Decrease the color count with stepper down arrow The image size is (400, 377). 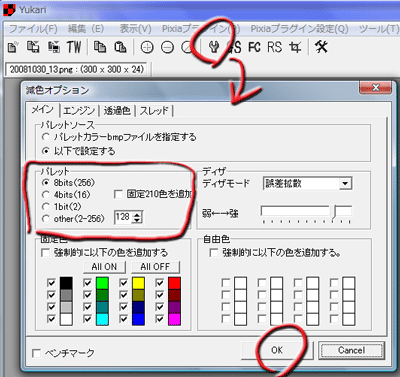point(137,220)
